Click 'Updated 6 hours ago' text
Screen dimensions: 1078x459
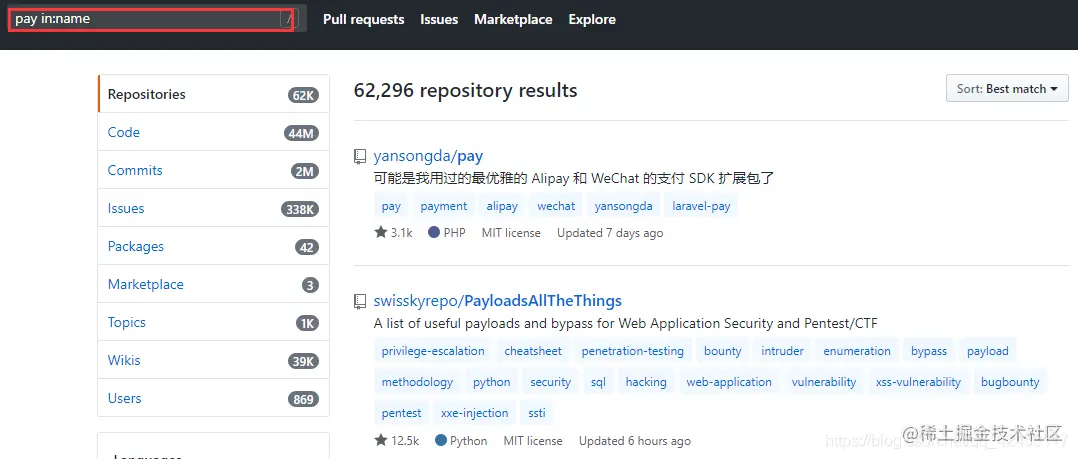(635, 441)
